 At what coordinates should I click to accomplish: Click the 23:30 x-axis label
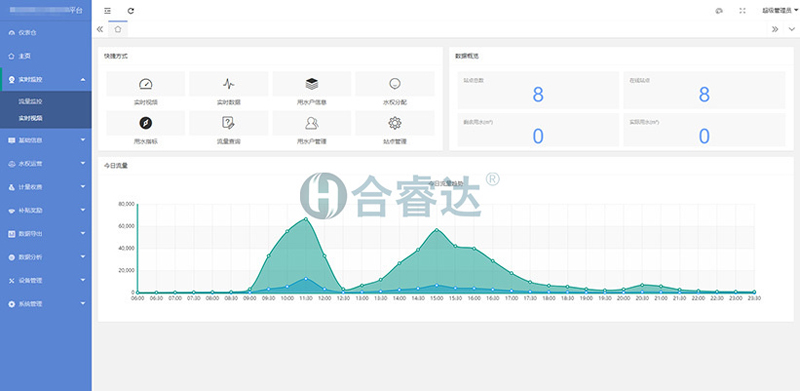click(x=754, y=298)
